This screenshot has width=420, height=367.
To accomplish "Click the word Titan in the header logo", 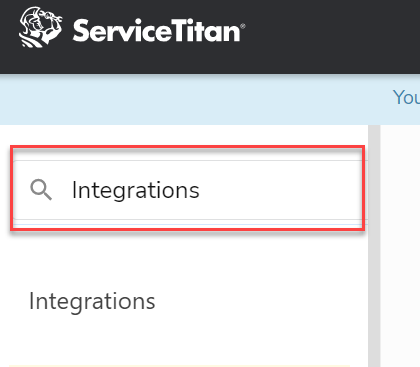I will click(206, 31).
